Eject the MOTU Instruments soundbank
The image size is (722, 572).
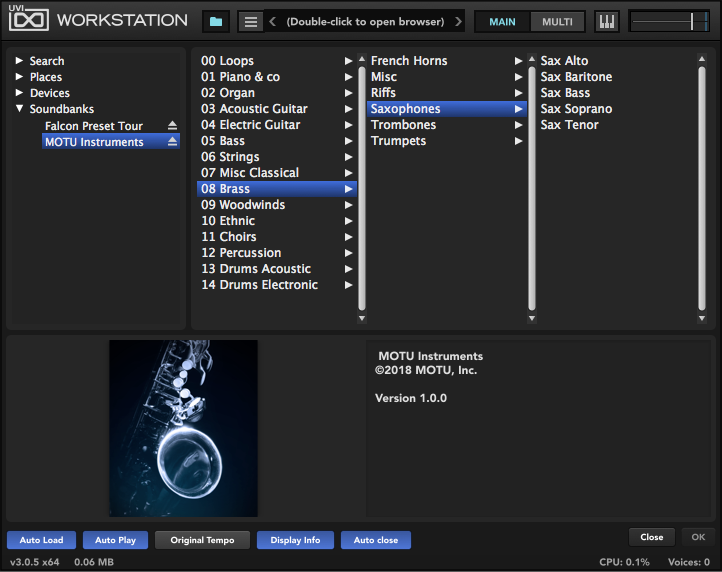click(x=172, y=141)
